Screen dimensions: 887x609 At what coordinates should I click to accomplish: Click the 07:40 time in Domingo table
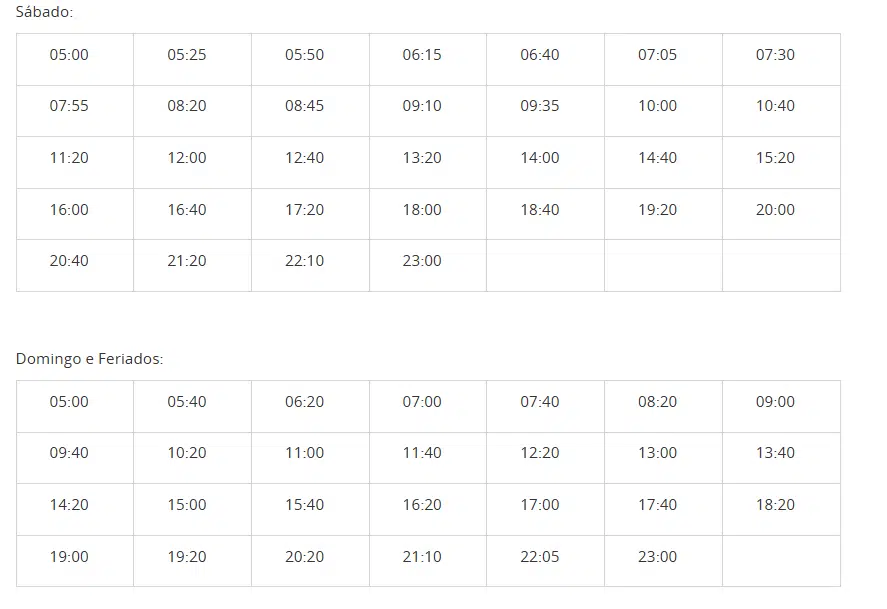pyautogui.click(x=540, y=402)
